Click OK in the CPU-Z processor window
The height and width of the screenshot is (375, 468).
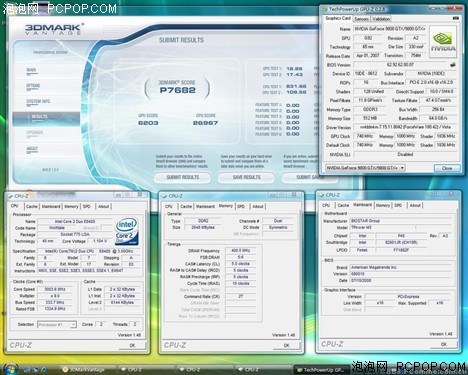point(132,346)
